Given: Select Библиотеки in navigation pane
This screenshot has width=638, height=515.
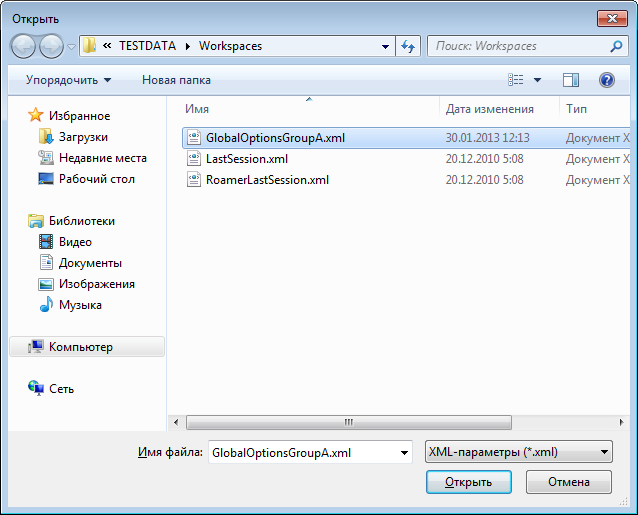Looking at the screenshot, I should click(x=82, y=221).
